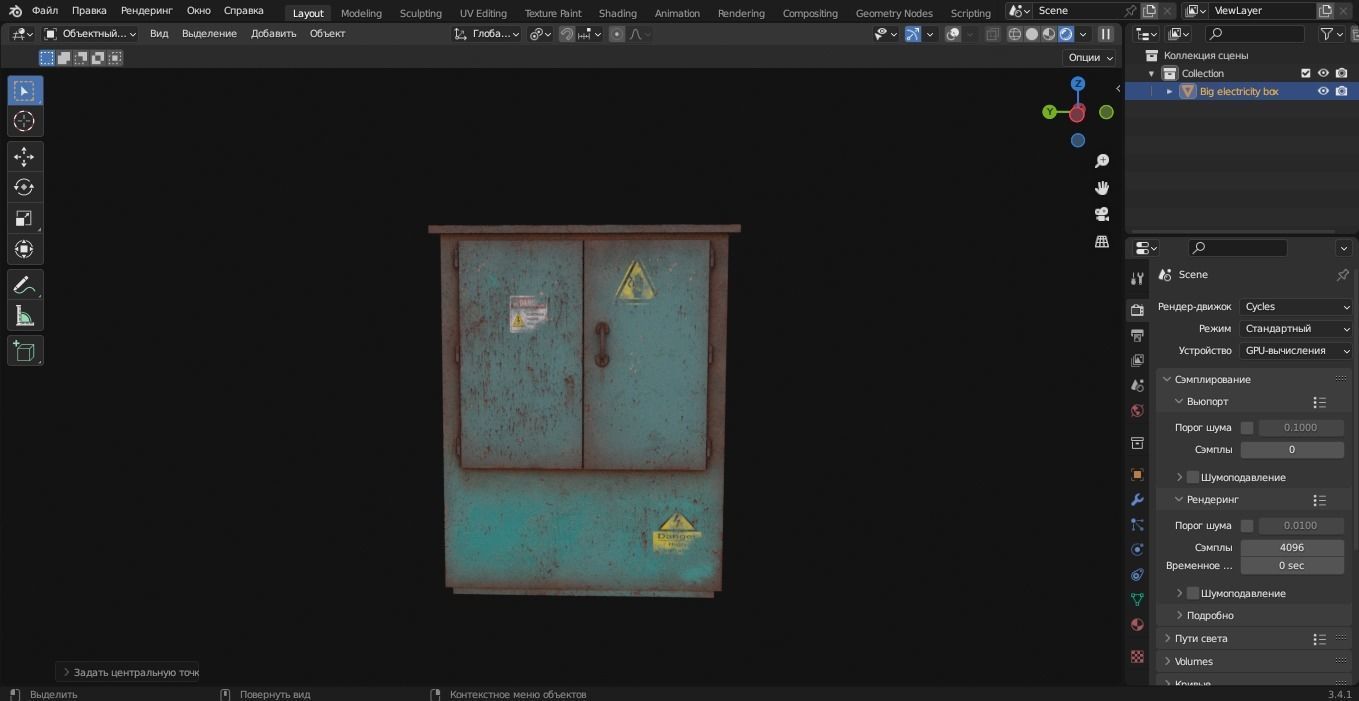Click the Blender logo menu
This screenshot has height=701, width=1359.
pos(15,11)
